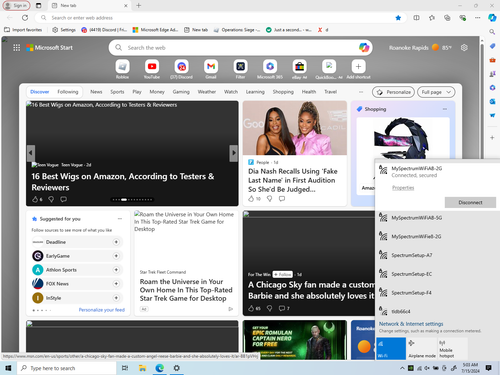Open the page settings gear icon
This screenshot has height=375, width=500.
pyautogui.click(x=464, y=48)
